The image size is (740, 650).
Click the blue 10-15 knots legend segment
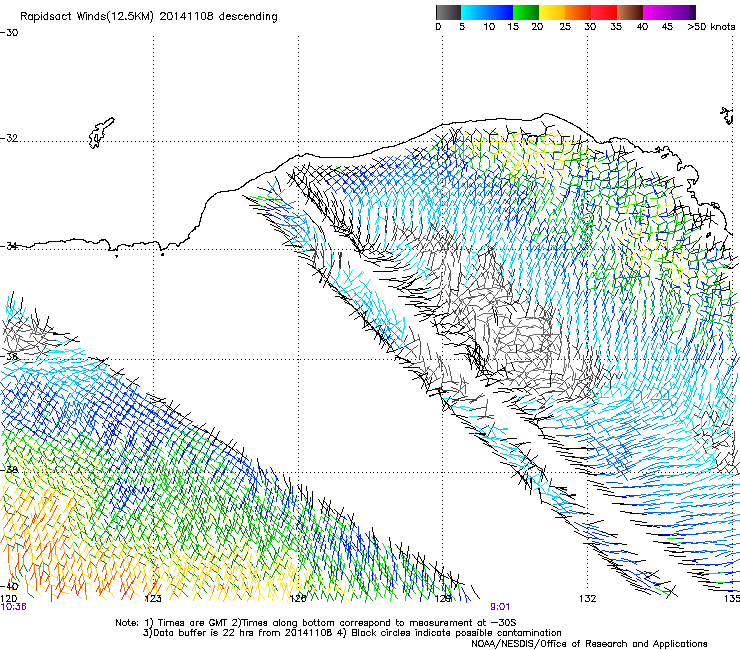tap(500, 12)
